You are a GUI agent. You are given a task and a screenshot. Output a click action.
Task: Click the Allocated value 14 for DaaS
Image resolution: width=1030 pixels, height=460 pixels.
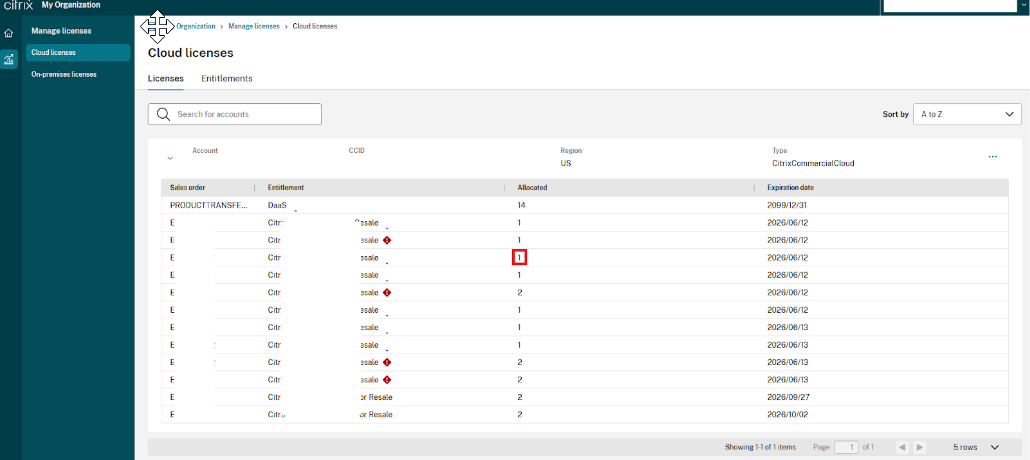pyautogui.click(x=521, y=205)
